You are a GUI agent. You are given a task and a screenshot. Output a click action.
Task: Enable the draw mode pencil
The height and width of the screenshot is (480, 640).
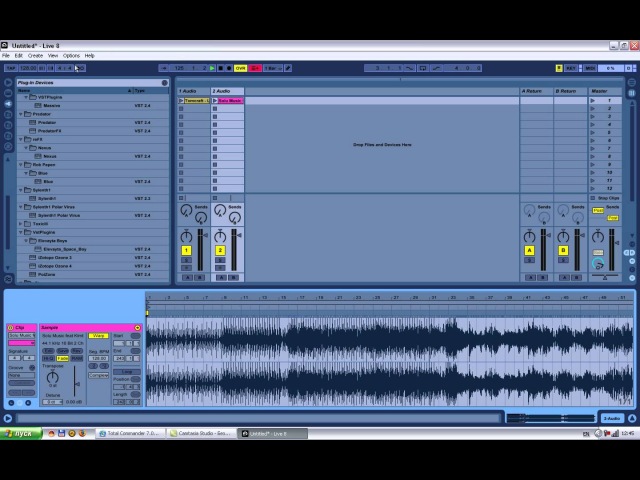tap(288, 68)
